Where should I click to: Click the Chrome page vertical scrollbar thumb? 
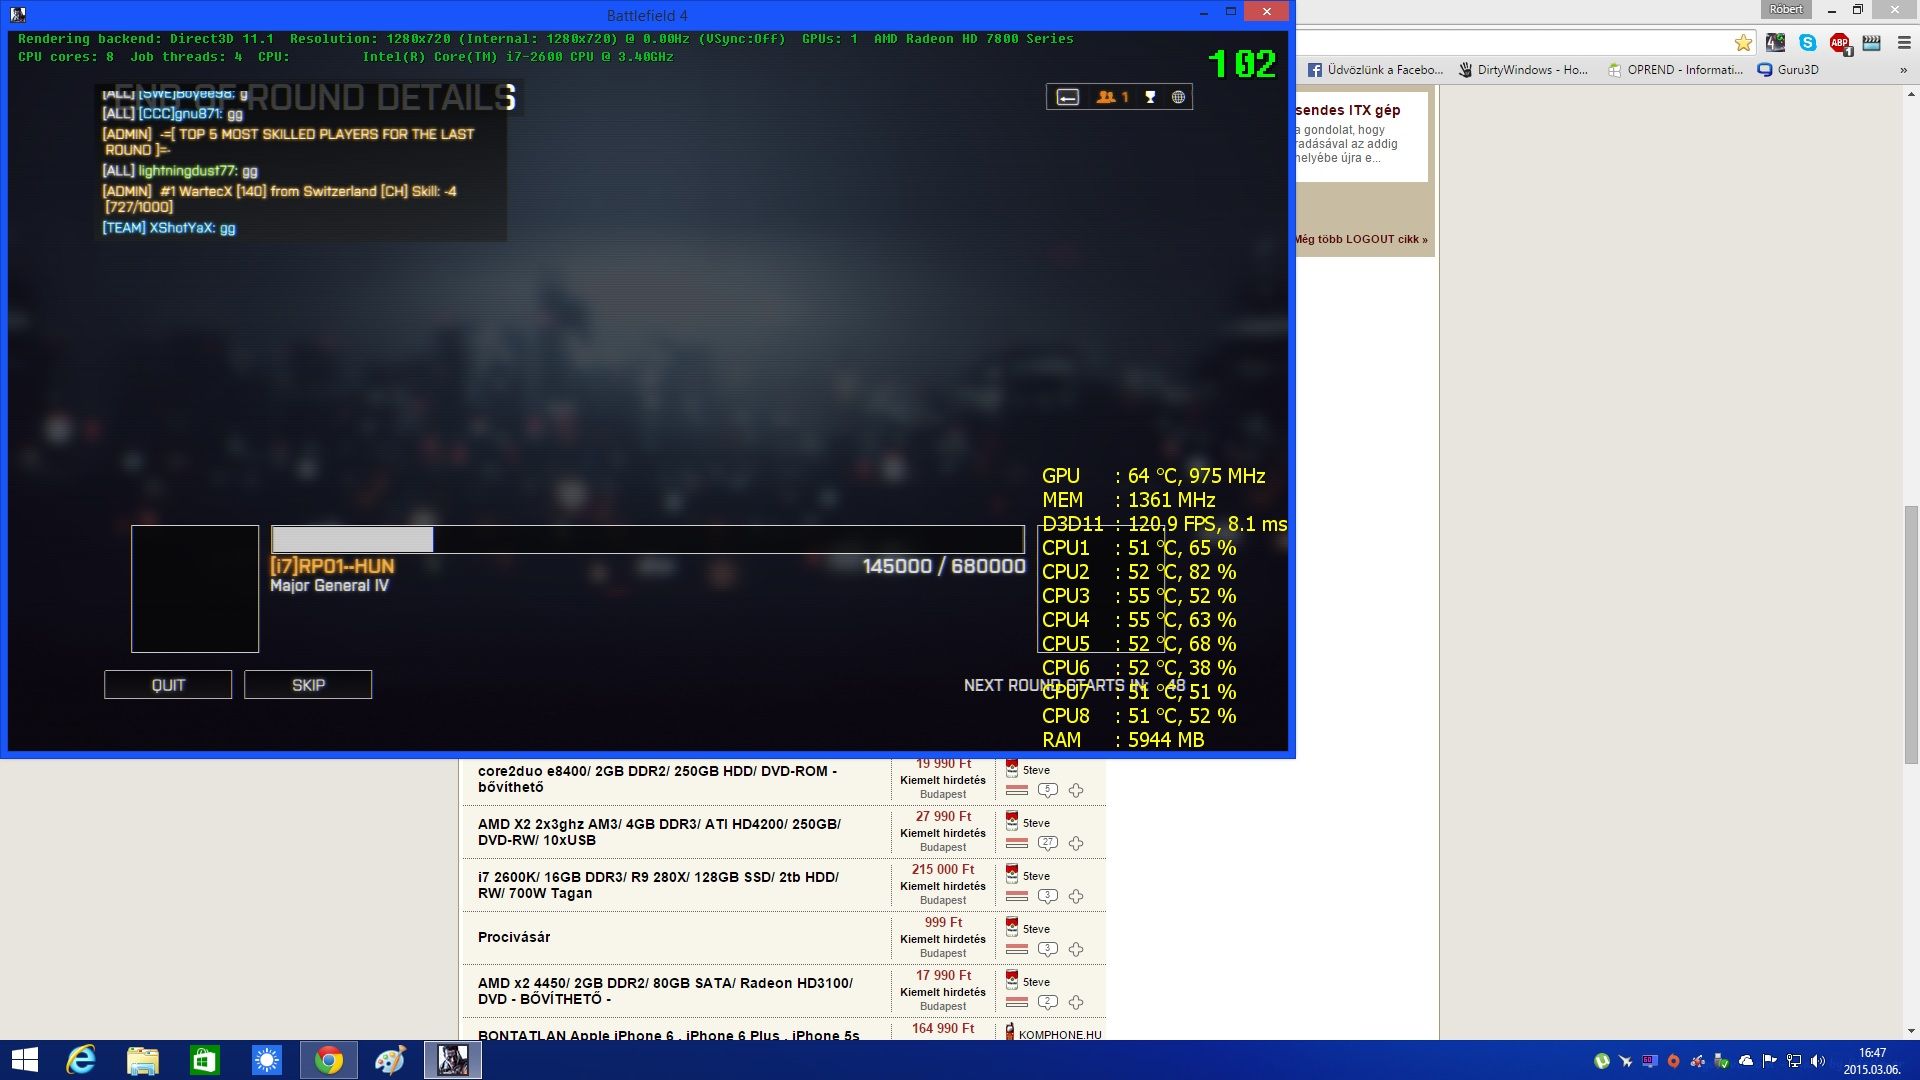1911,635
